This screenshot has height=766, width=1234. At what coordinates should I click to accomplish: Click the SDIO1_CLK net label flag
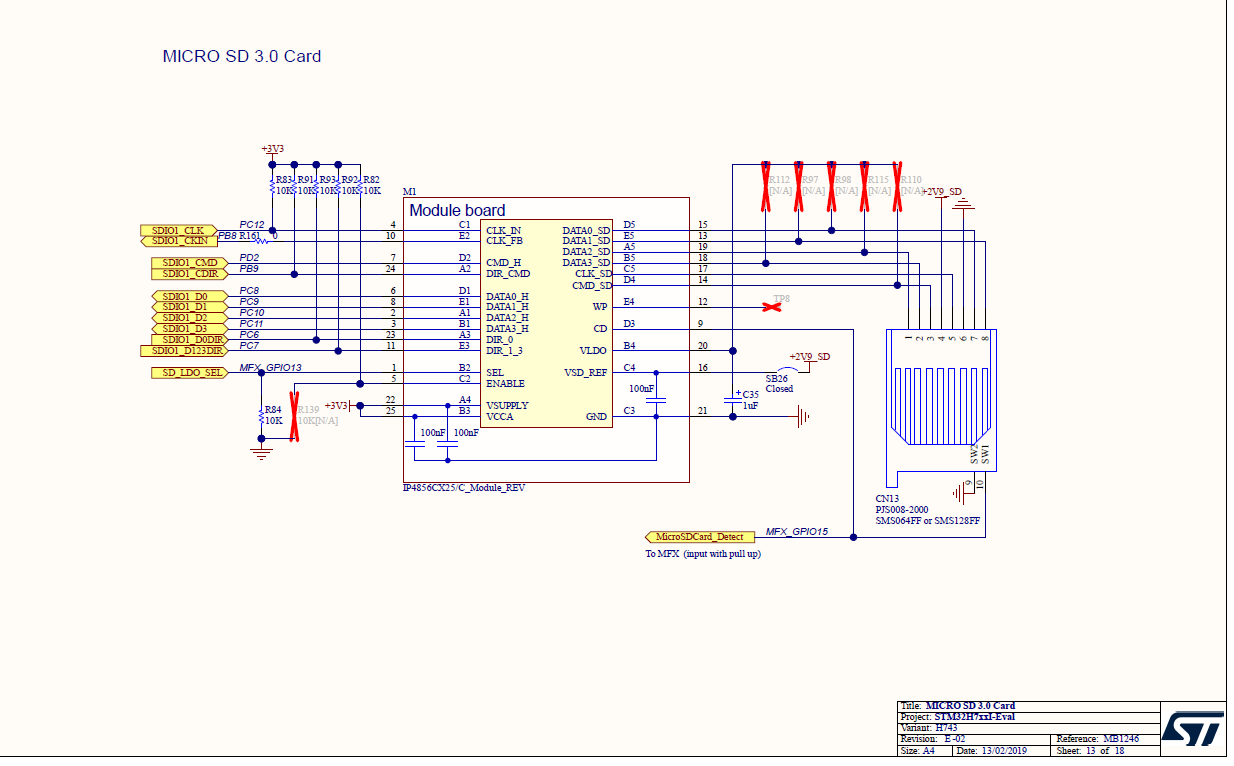177,232
